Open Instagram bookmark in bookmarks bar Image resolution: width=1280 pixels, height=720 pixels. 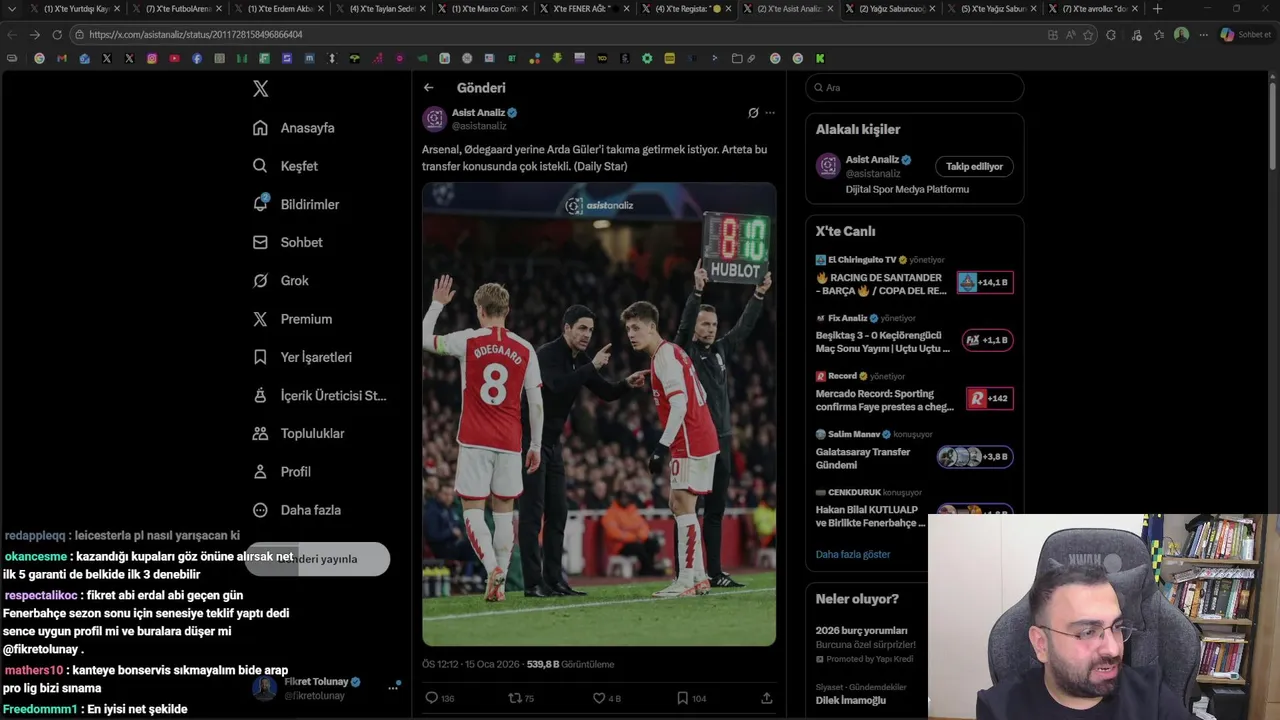(x=152, y=58)
